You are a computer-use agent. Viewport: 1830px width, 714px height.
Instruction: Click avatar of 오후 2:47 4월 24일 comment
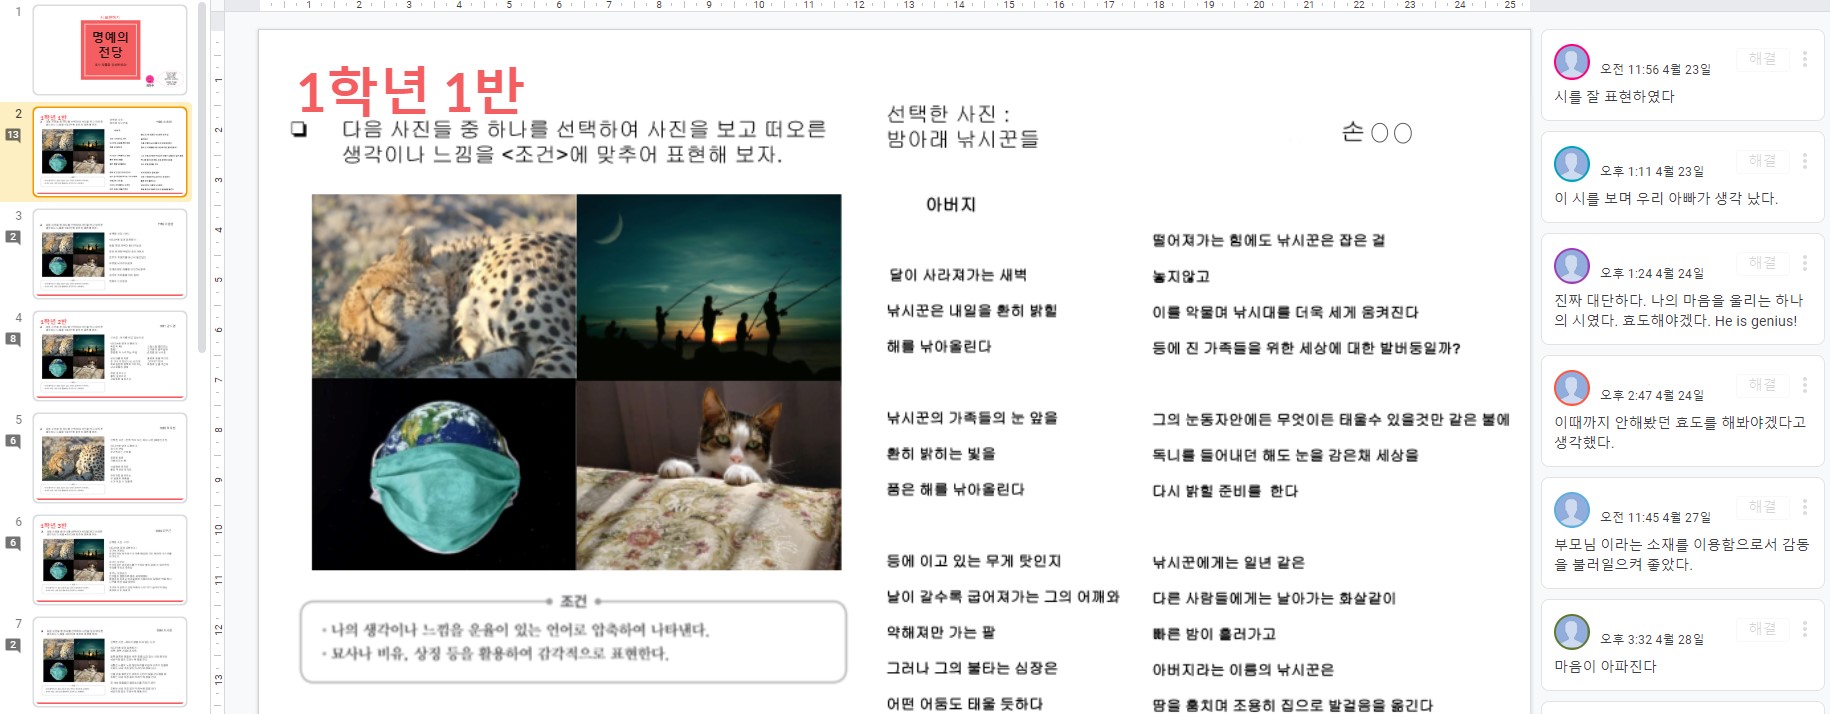coord(1572,388)
